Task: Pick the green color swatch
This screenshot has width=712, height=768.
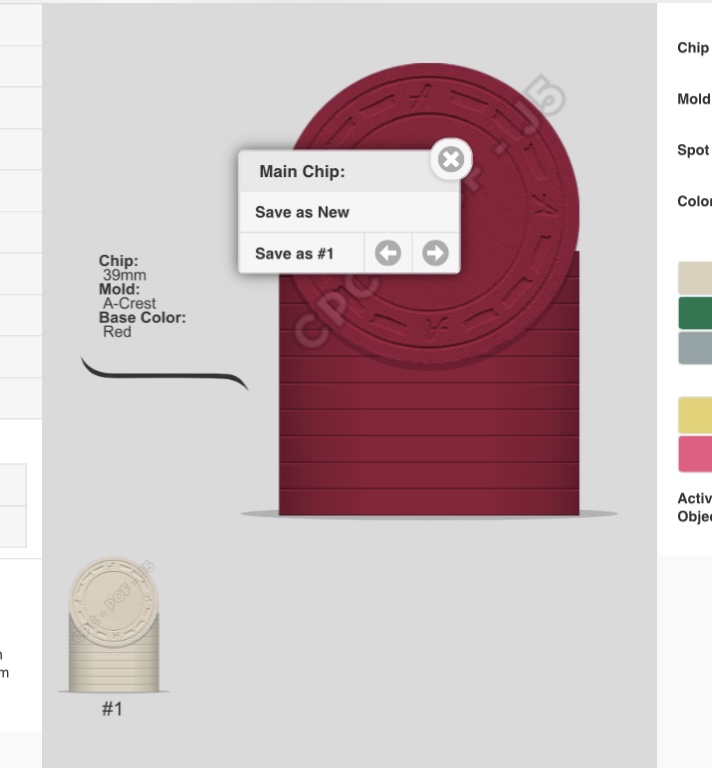Action: click(695, 313)
